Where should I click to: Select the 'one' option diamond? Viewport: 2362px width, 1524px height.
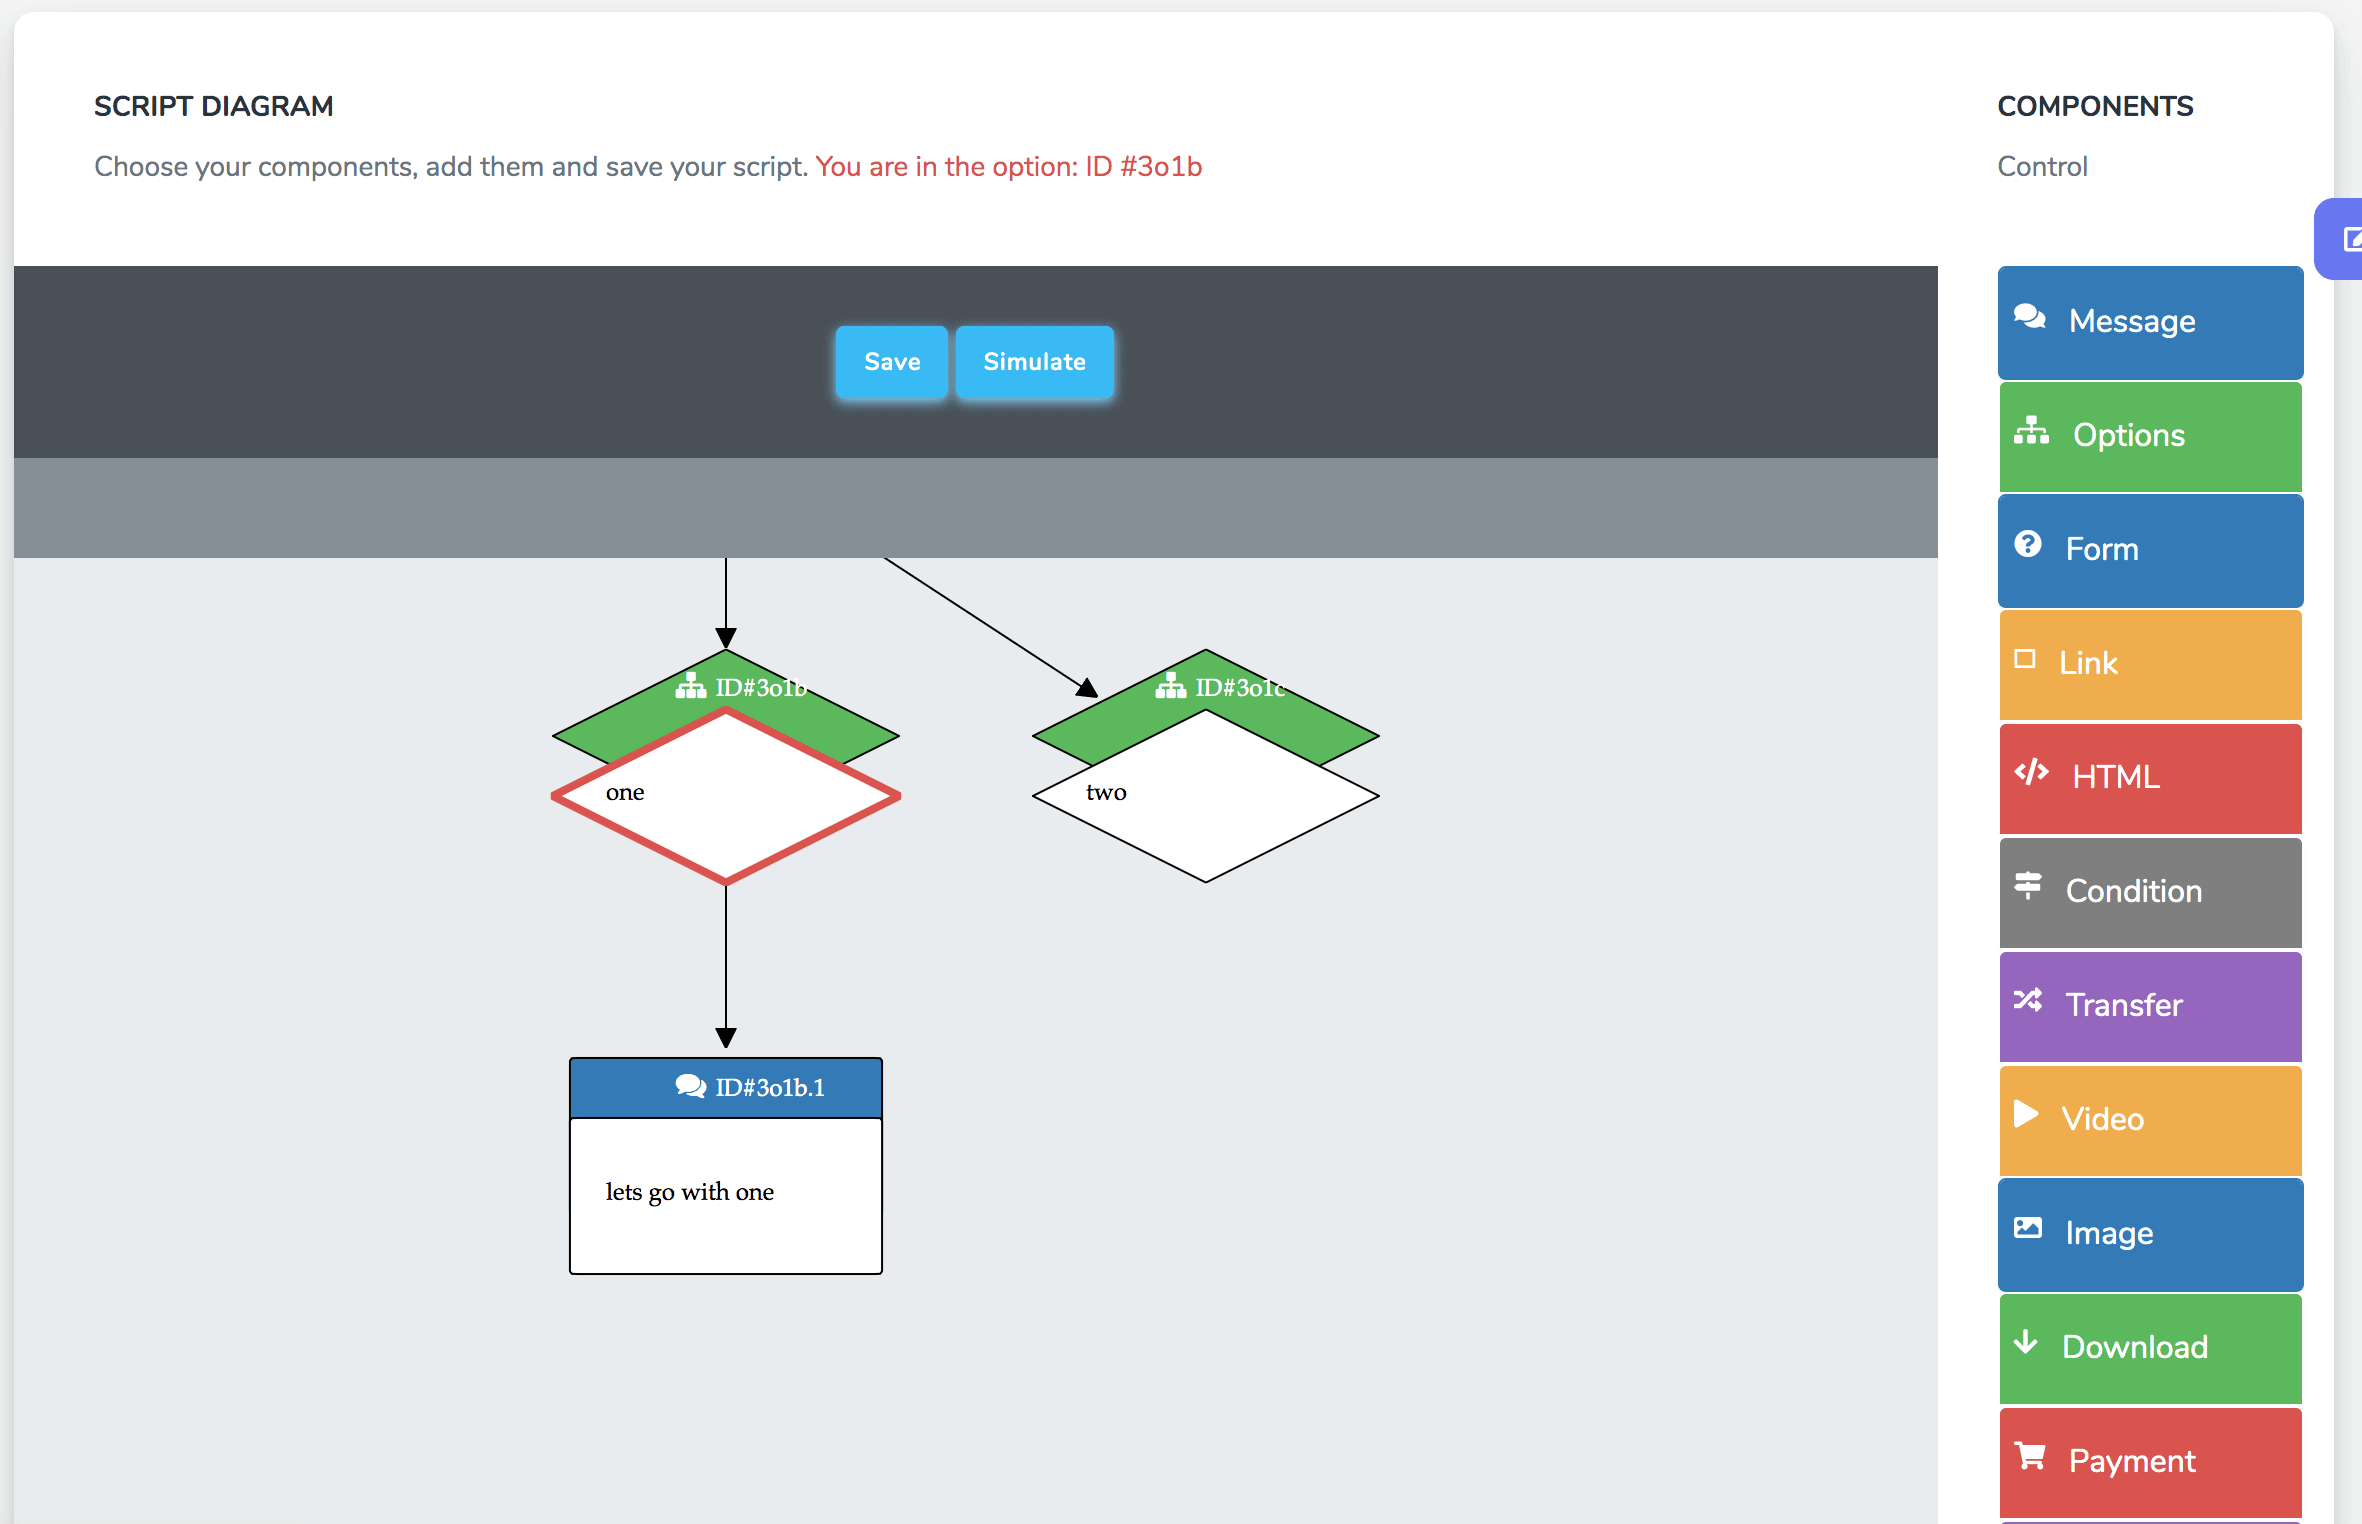[726, 796]
